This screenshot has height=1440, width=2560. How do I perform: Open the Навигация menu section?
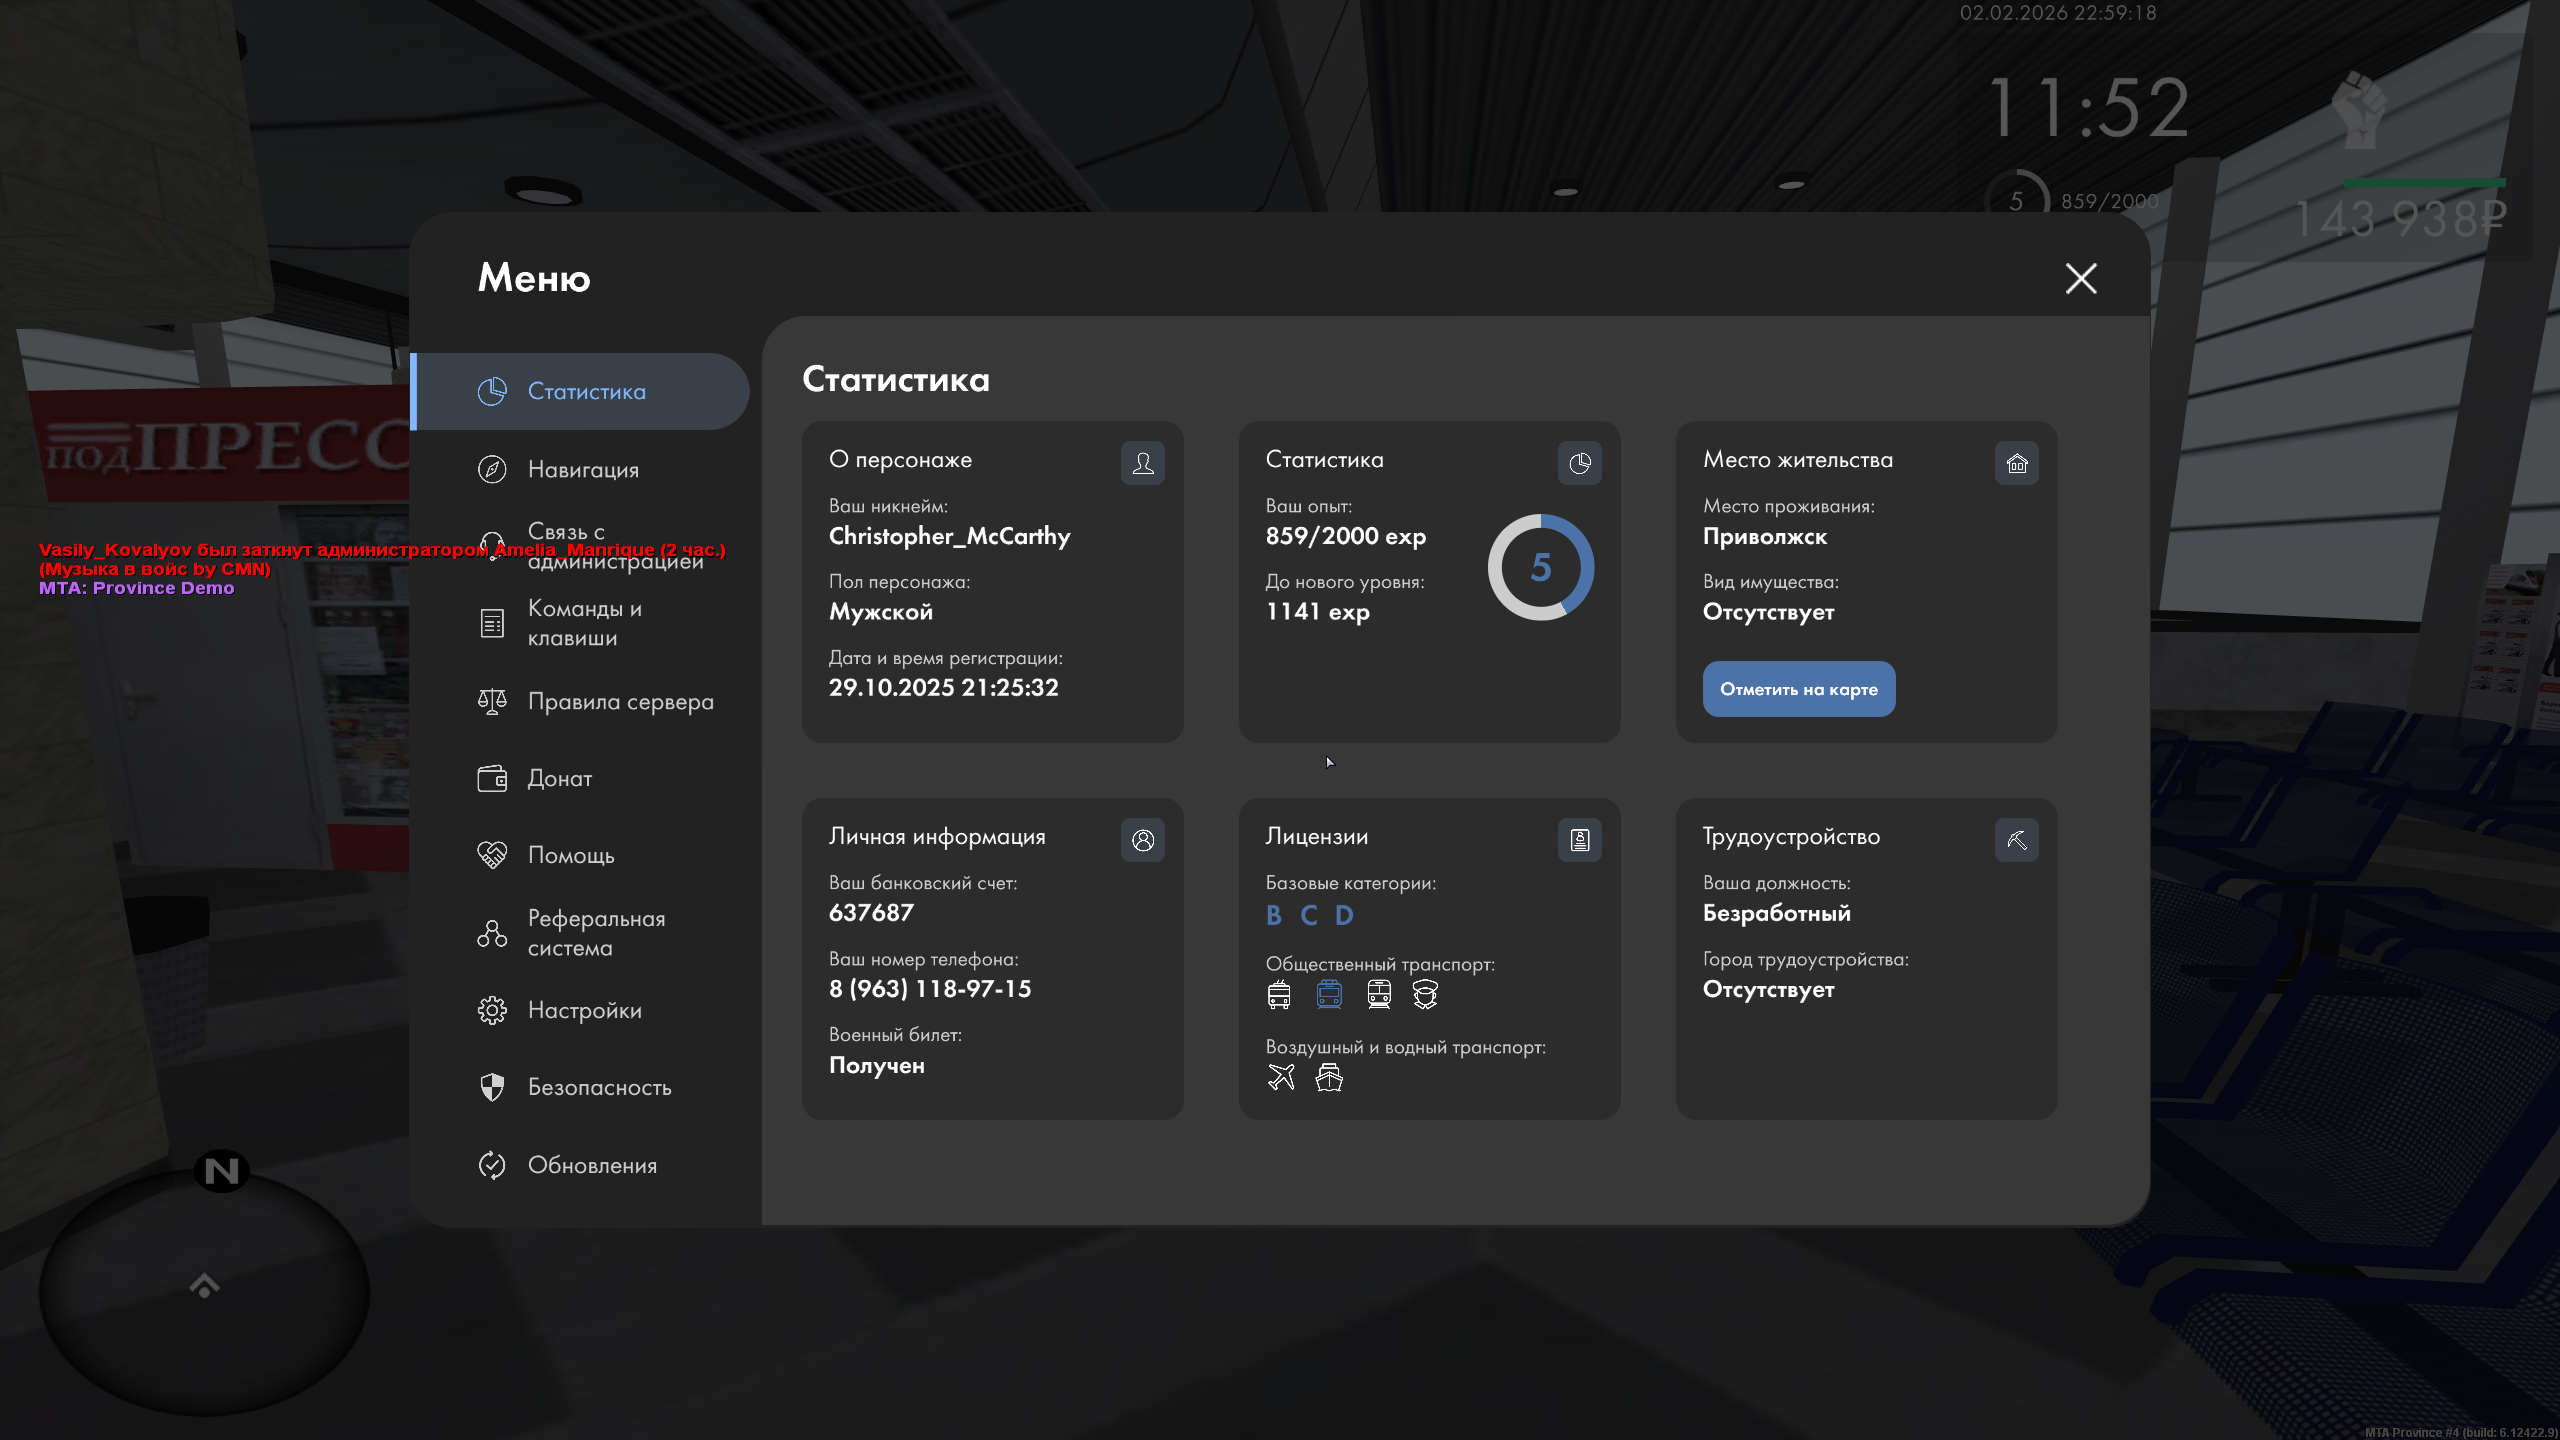tap(583, 469)
